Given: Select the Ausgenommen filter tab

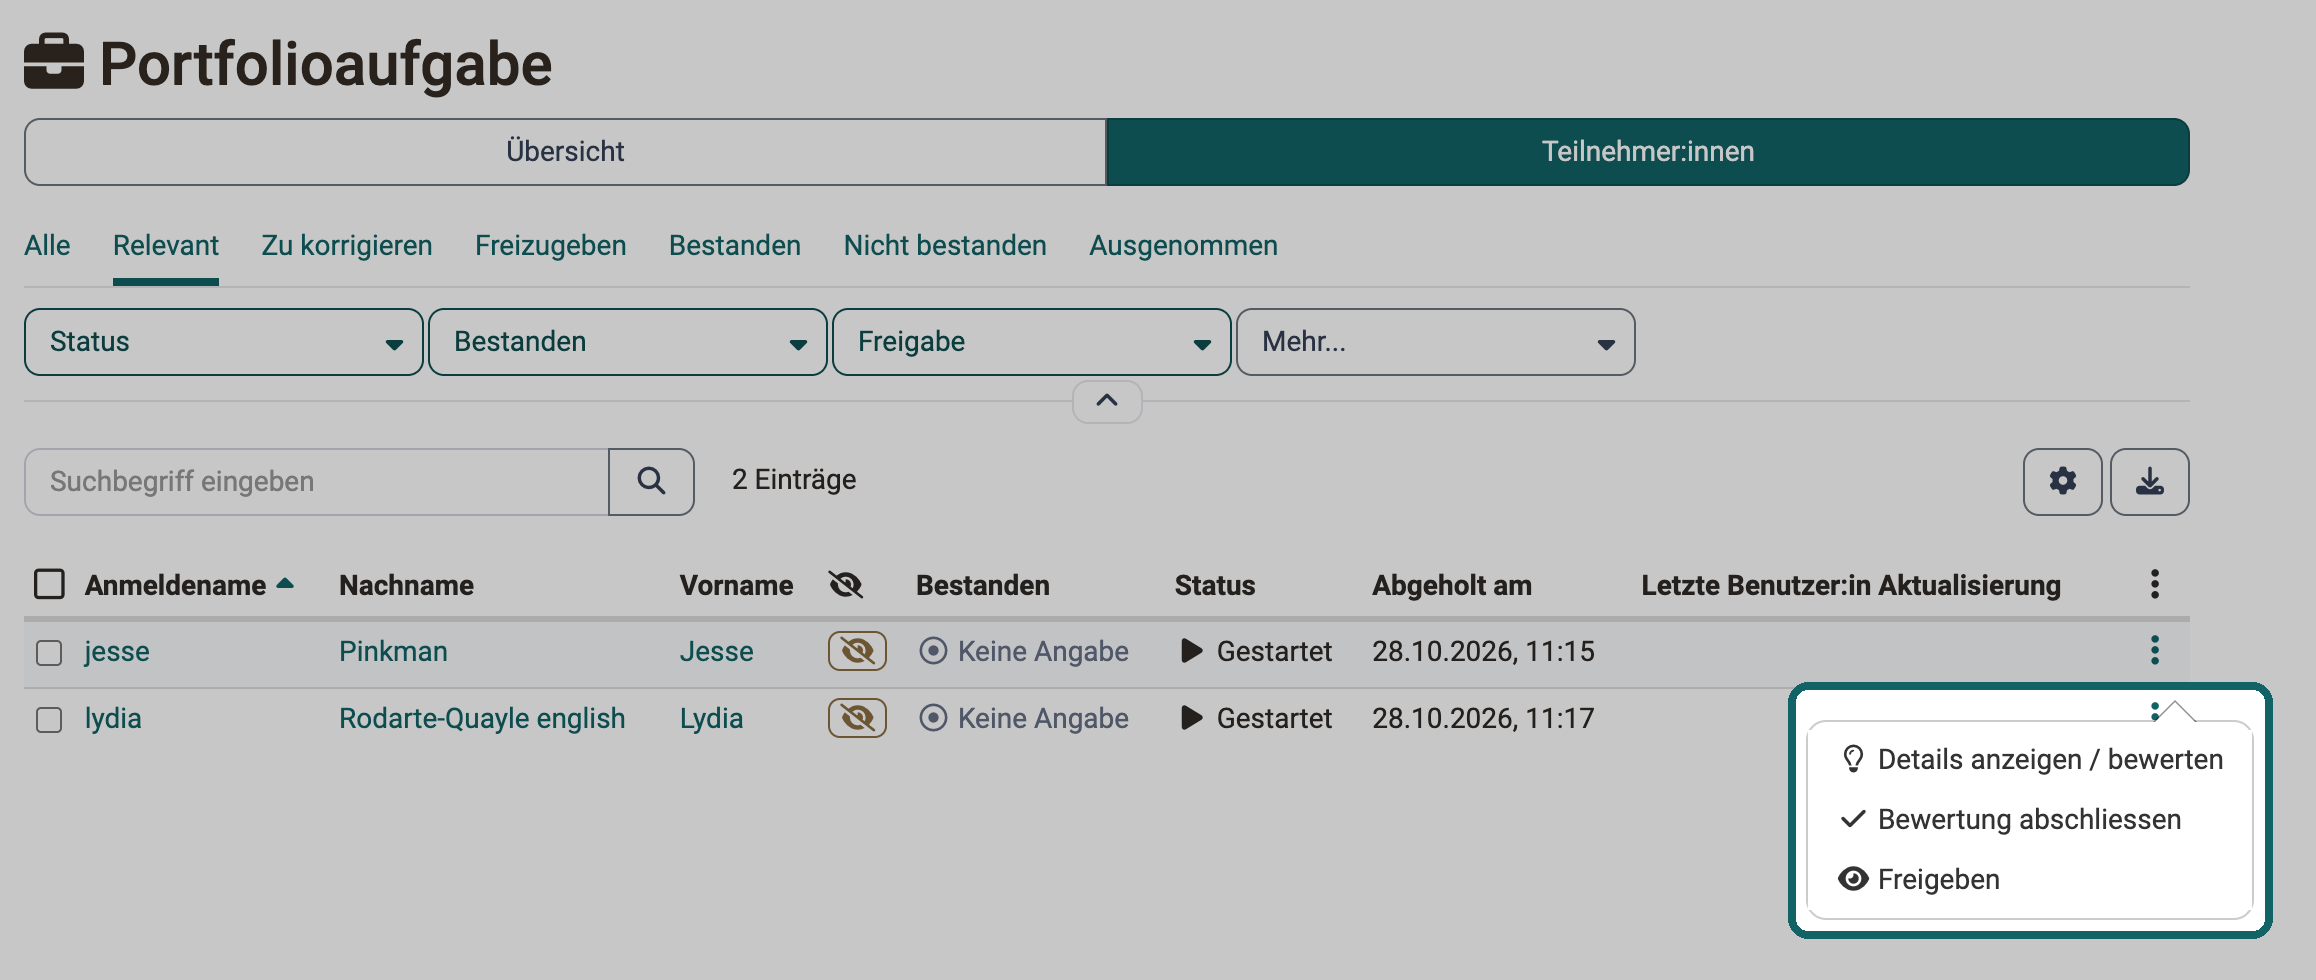Looking at the screenshot, I should pyautogui.click(x=1183, y=246).
